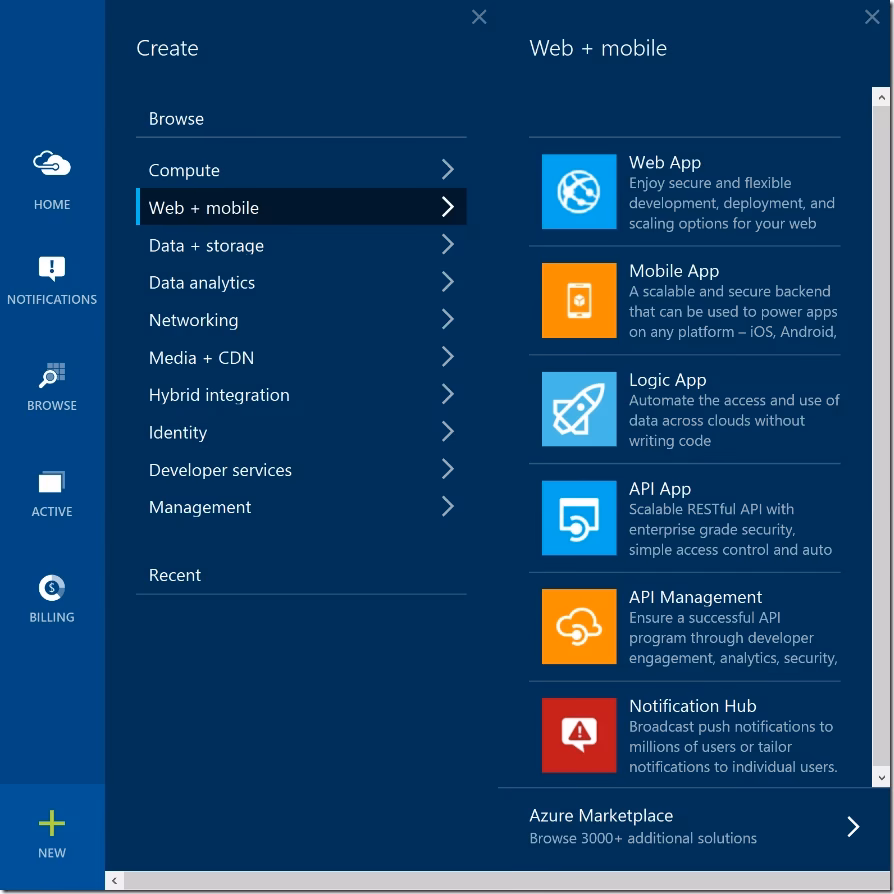Click the Web App title
Image resolution: width=894 pixels, height=894 pixels.
(665, 162)
